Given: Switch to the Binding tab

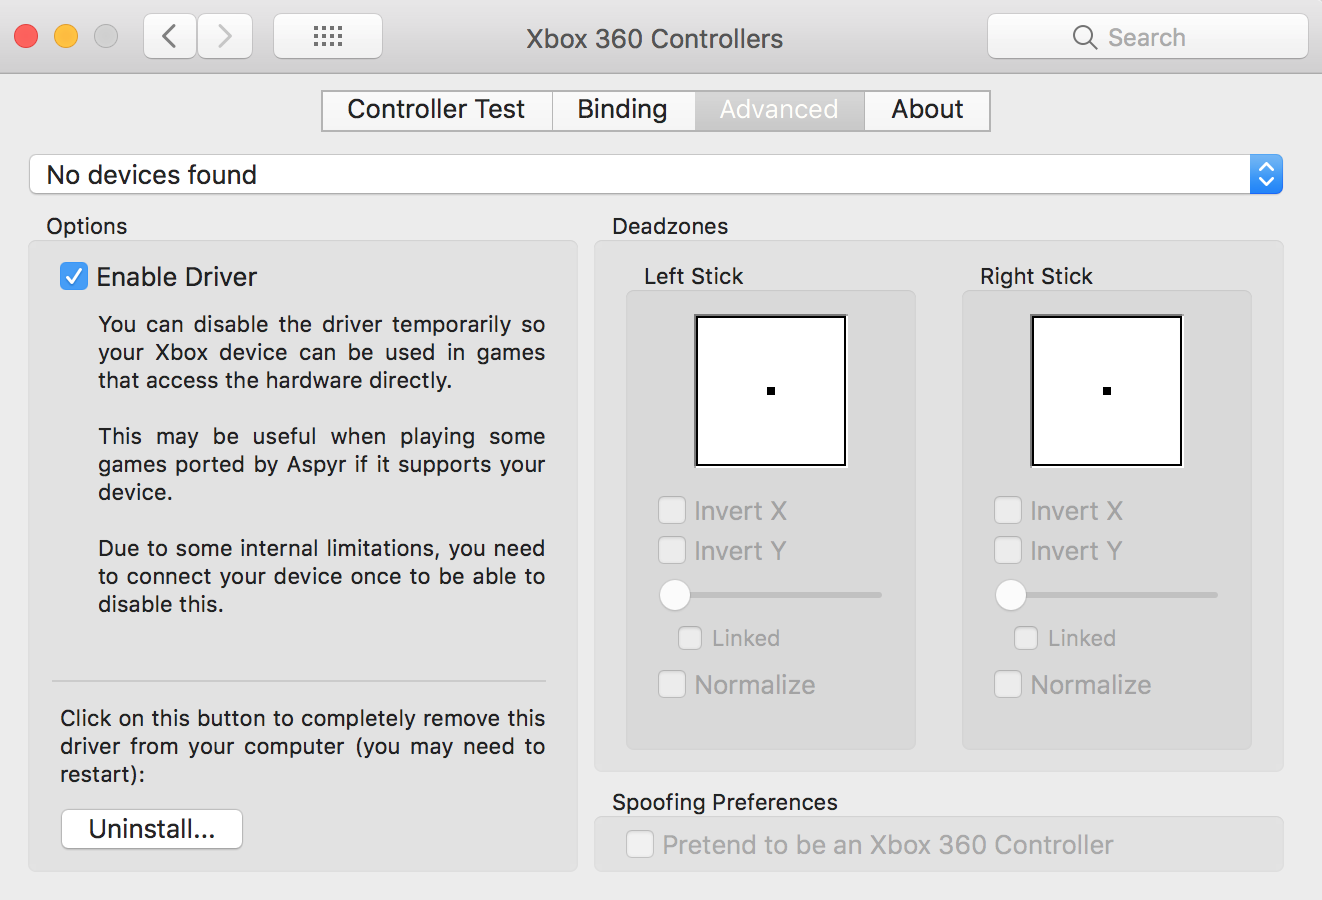Looking at the screenshot, I should pos(622,109).
